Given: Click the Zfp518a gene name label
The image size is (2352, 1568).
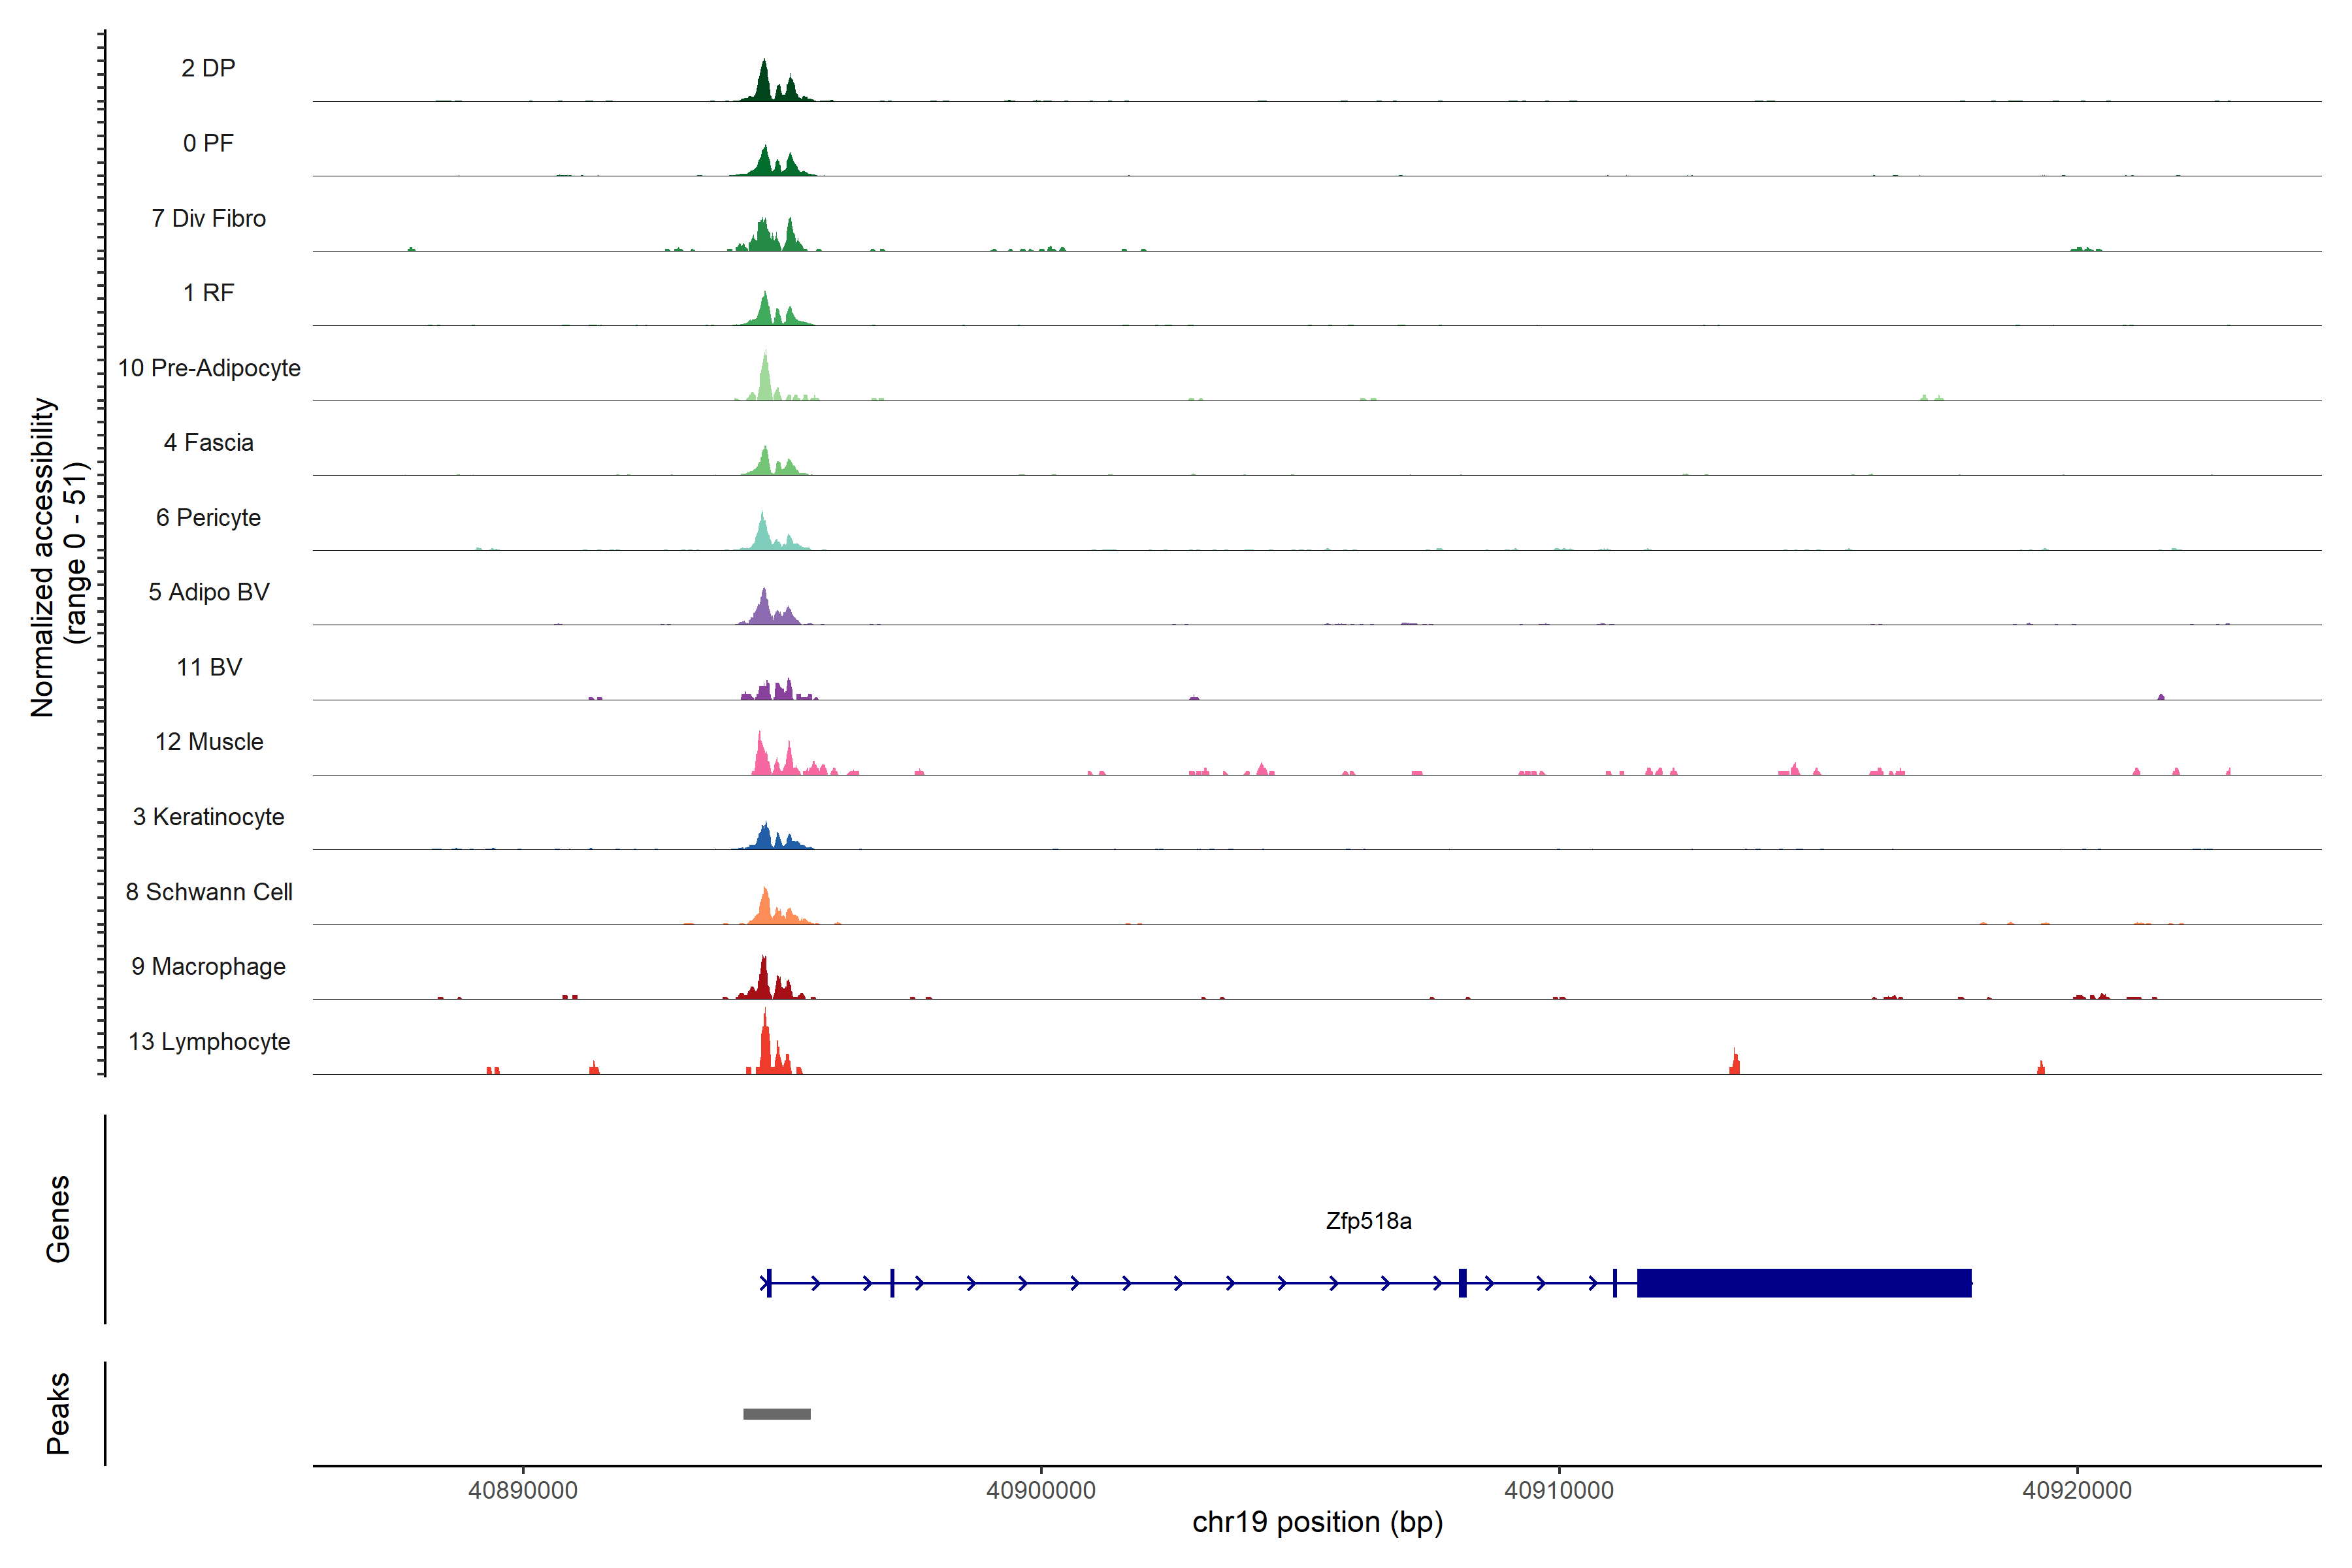Looking at the screenshot, I should tap(1368, 1221).
